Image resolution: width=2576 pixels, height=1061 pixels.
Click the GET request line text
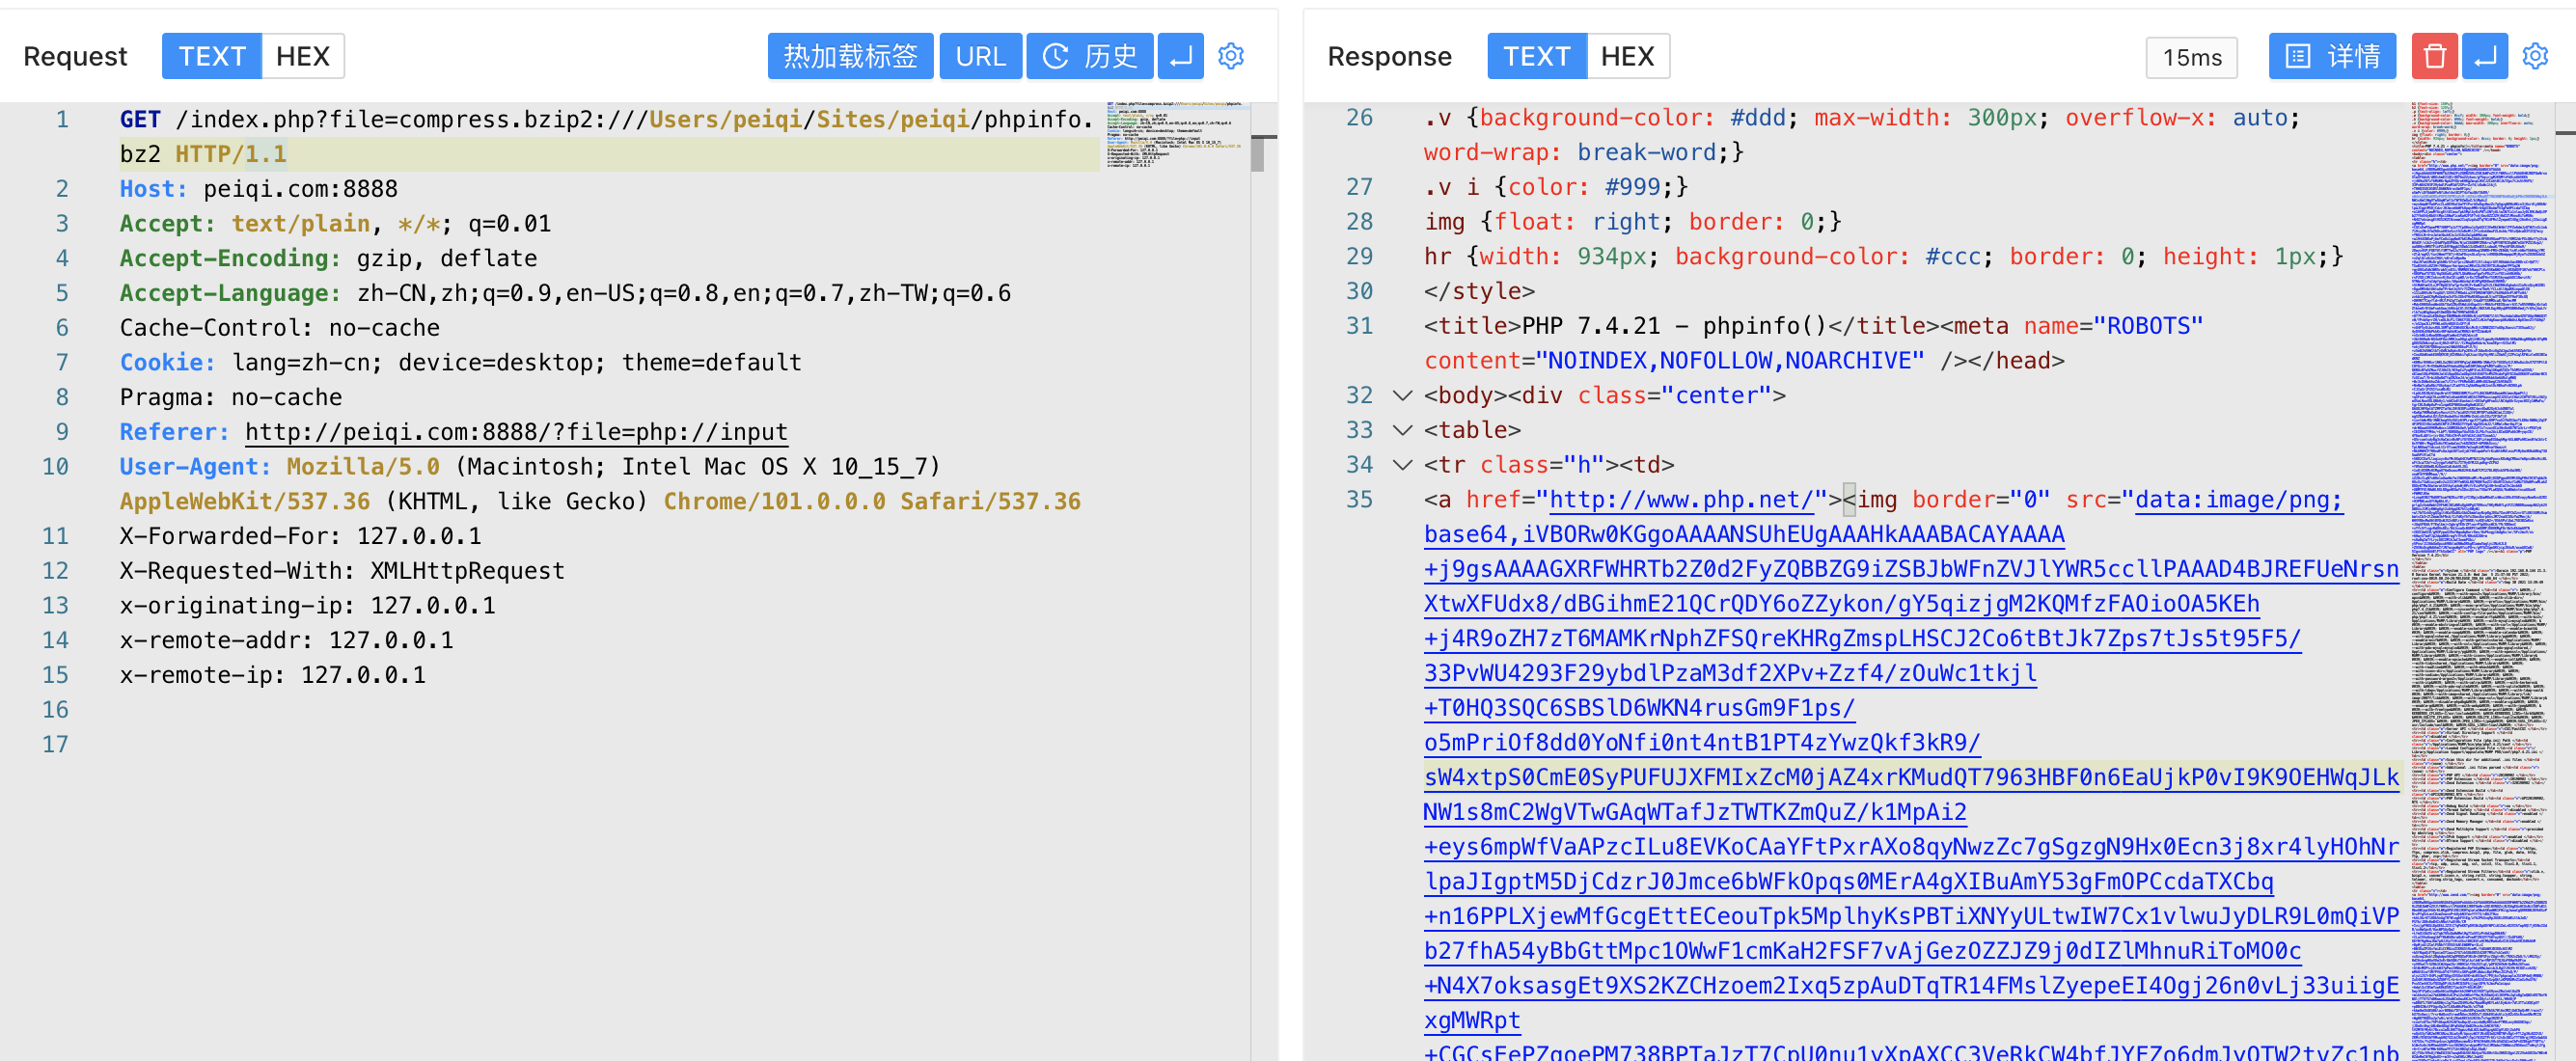pos(606,137)
